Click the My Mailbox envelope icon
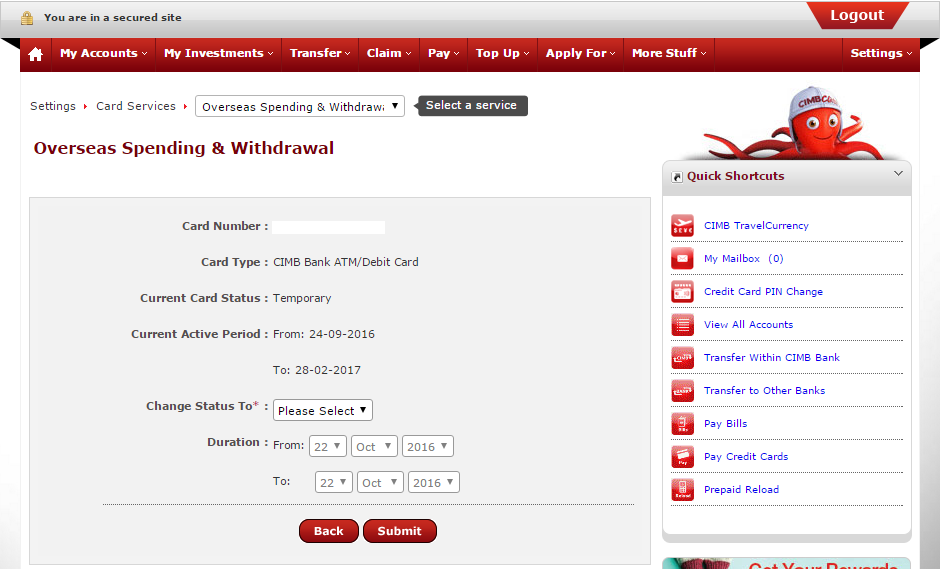 point(682,258)
